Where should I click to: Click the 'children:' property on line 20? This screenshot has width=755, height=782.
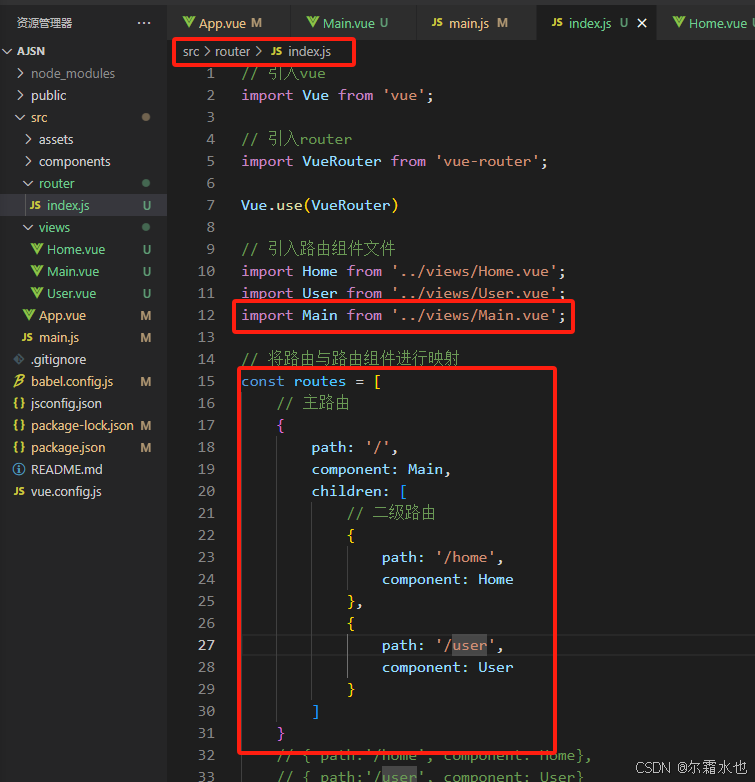tap(350, 491)
